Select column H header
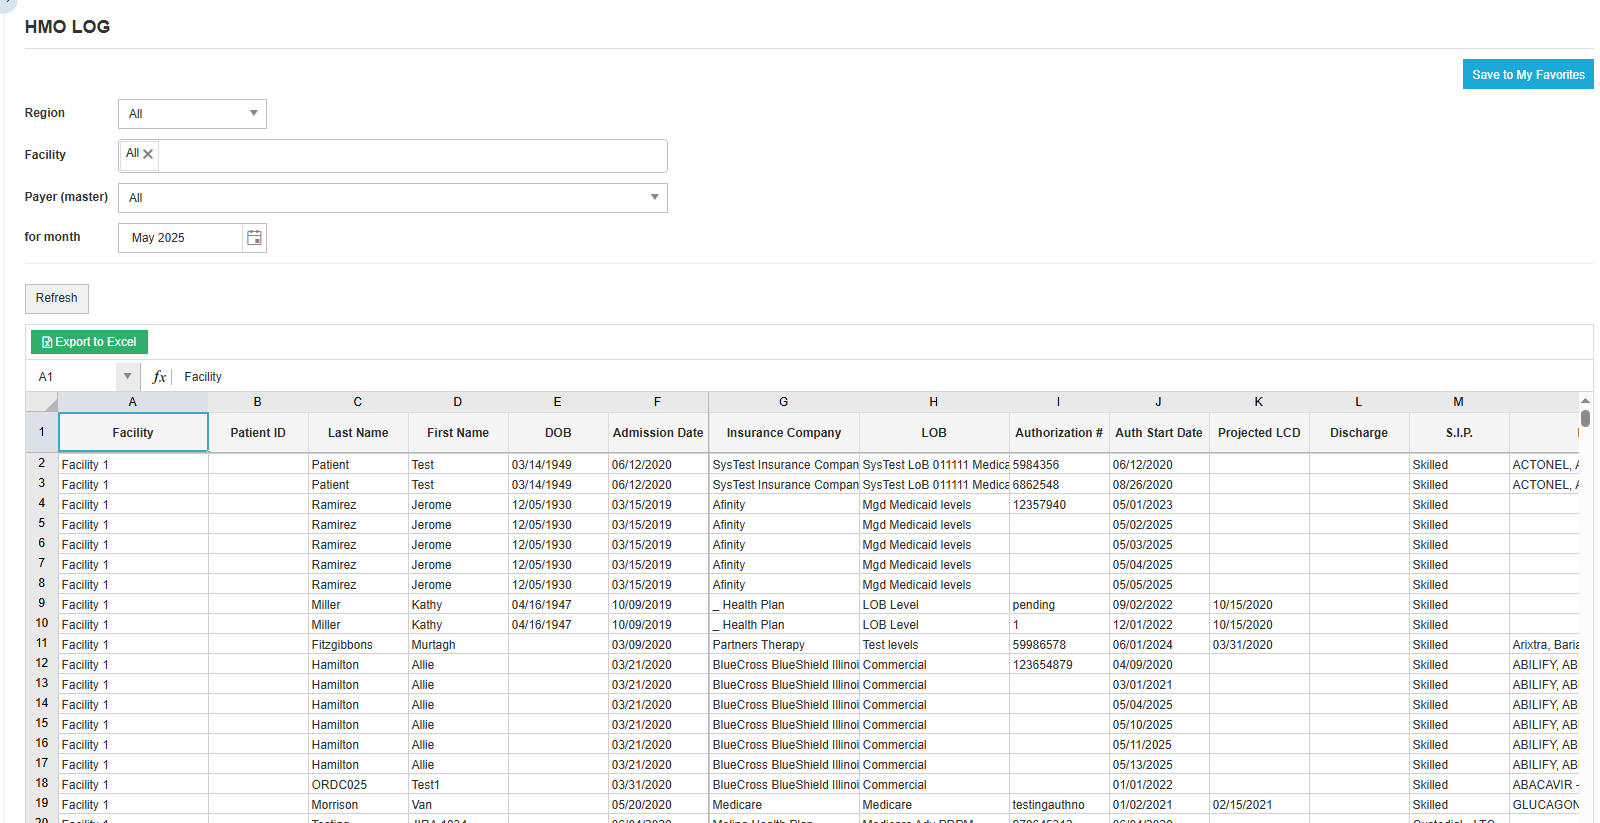This screenshot has width=1600, height=823. pos(934,402)
